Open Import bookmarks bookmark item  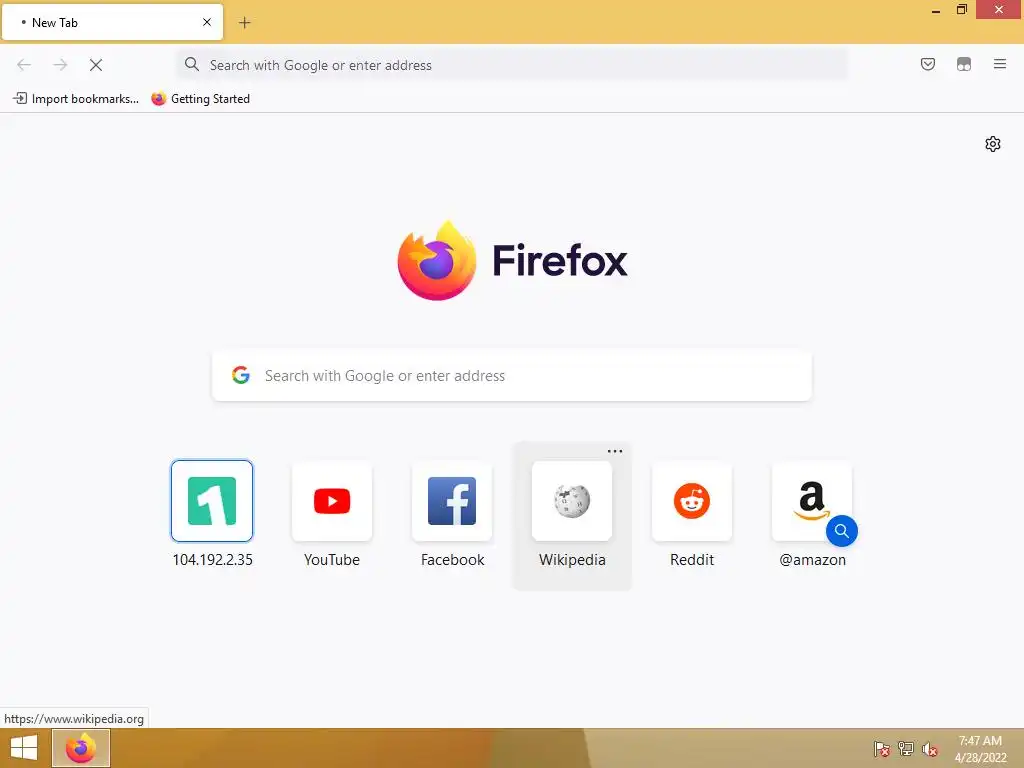76,99
